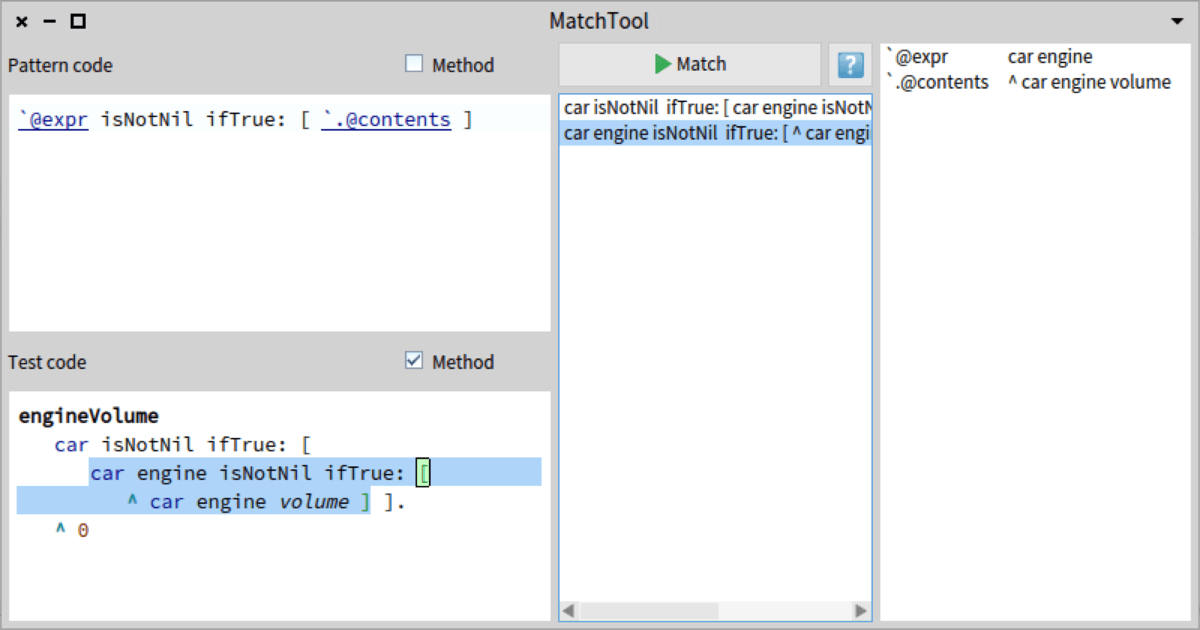
Task: Click the scrollbar left arrow in match list
Action: click(569, 610)
